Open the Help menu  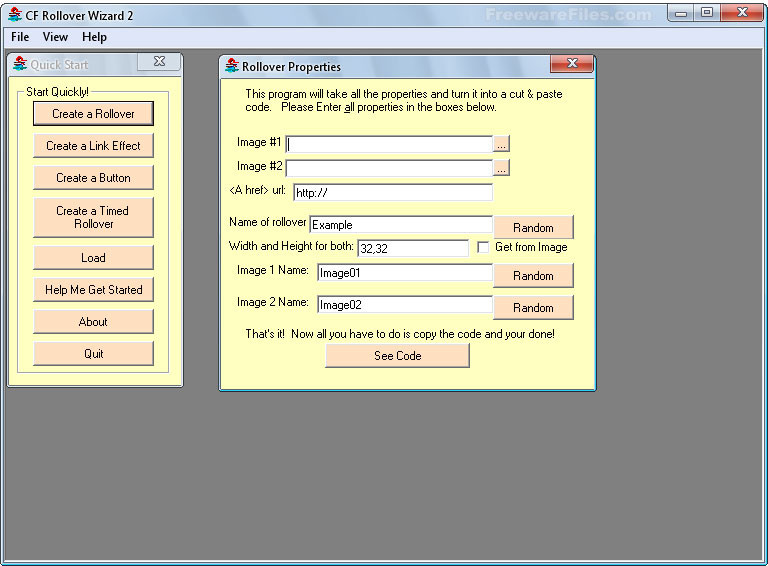click(94, 37)
